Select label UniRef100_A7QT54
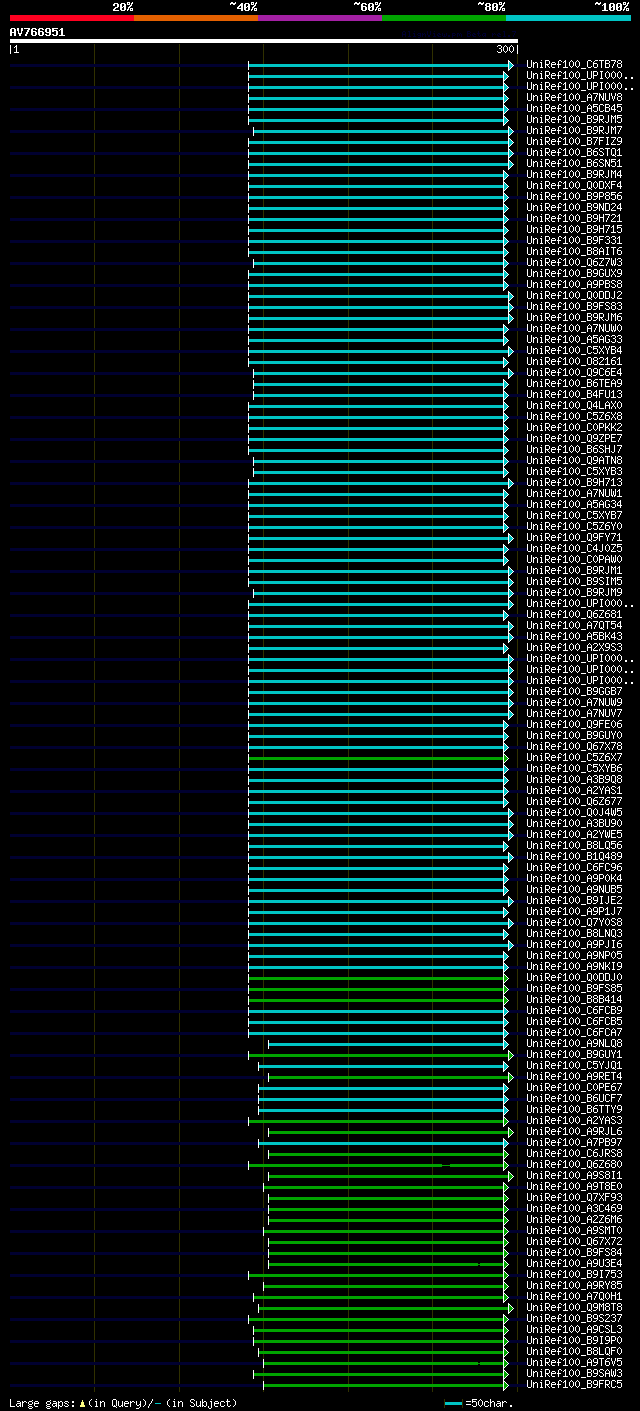 tap(574, 626)
